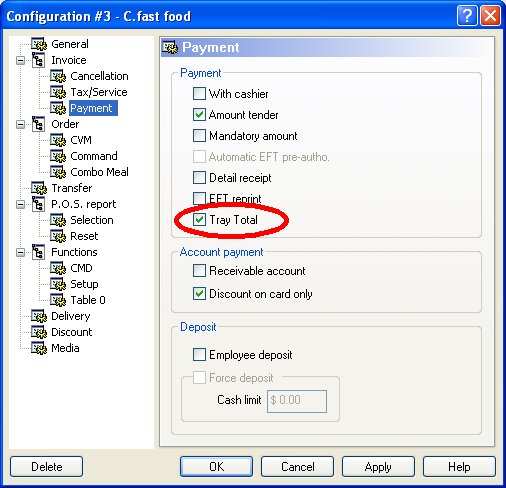
Task: Click the Apply button
Action: [x=378, y=467]
